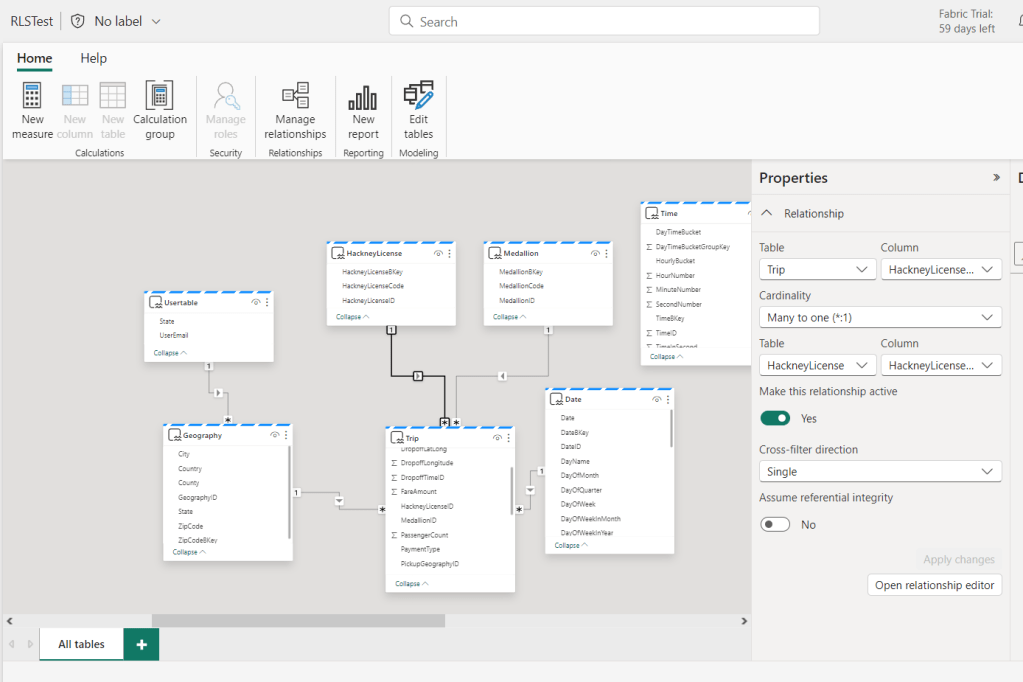Toggle off Make this relationship active
Image resolution: width=1023 pixels, height=682 pixels.
[x=775, y=418]
